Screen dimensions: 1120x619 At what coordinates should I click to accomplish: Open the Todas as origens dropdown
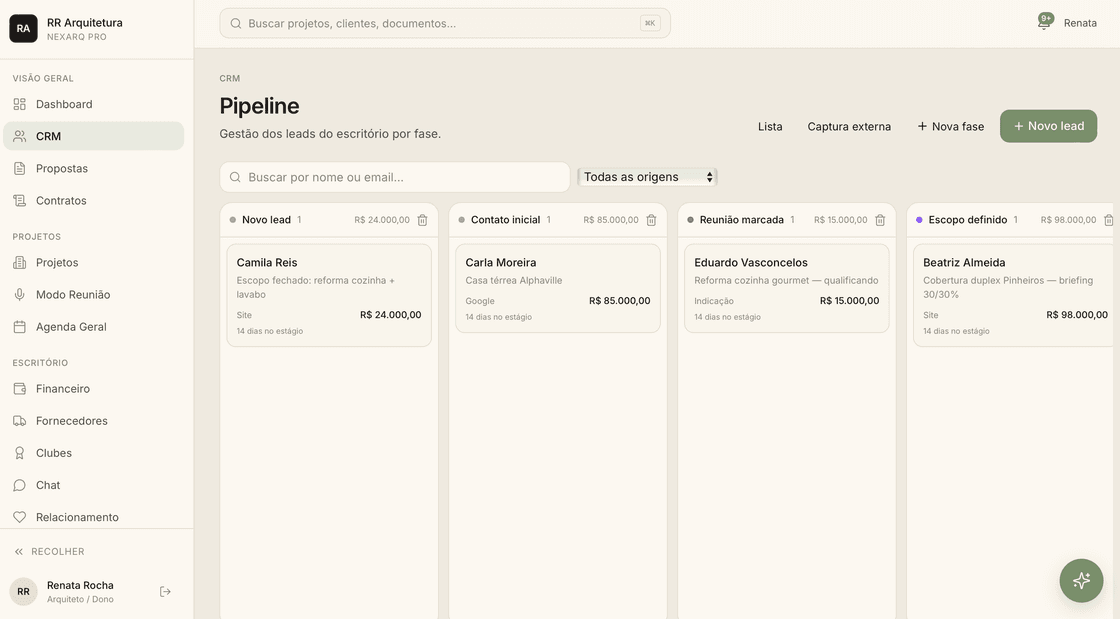[x=647, y=177]
